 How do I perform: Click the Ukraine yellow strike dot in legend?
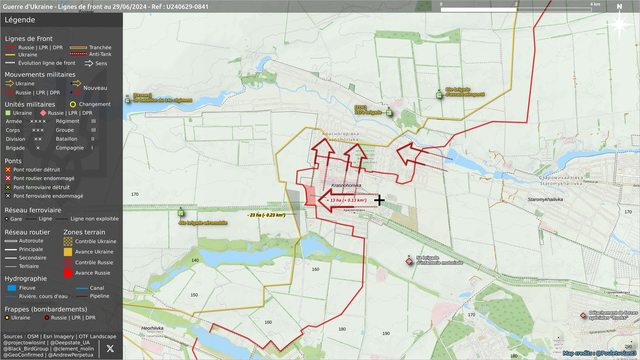7,318
